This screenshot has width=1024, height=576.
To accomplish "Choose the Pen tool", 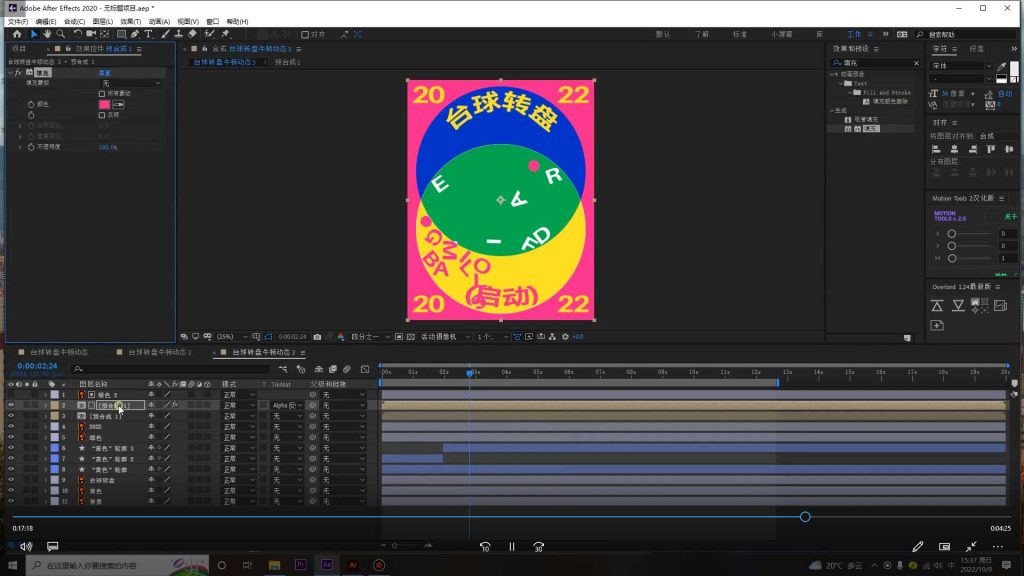I will [x=135, y=34].
